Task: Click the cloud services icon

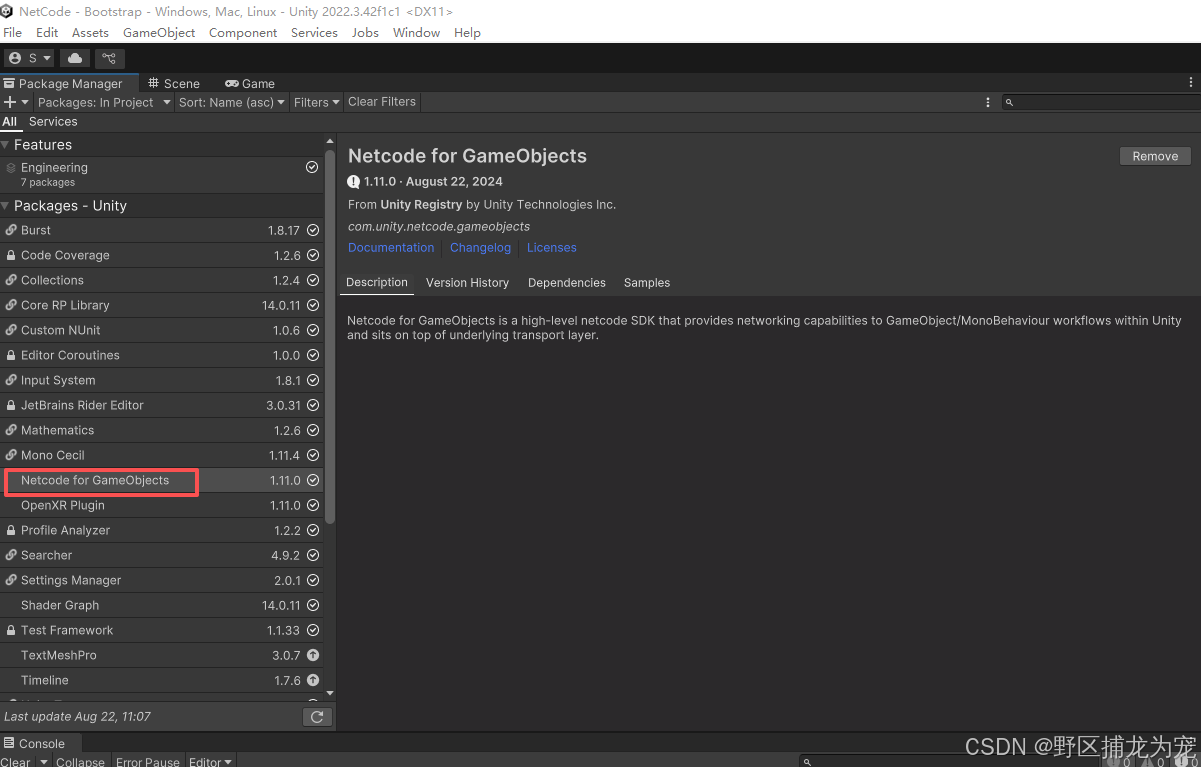Action: tap(75, 58)
